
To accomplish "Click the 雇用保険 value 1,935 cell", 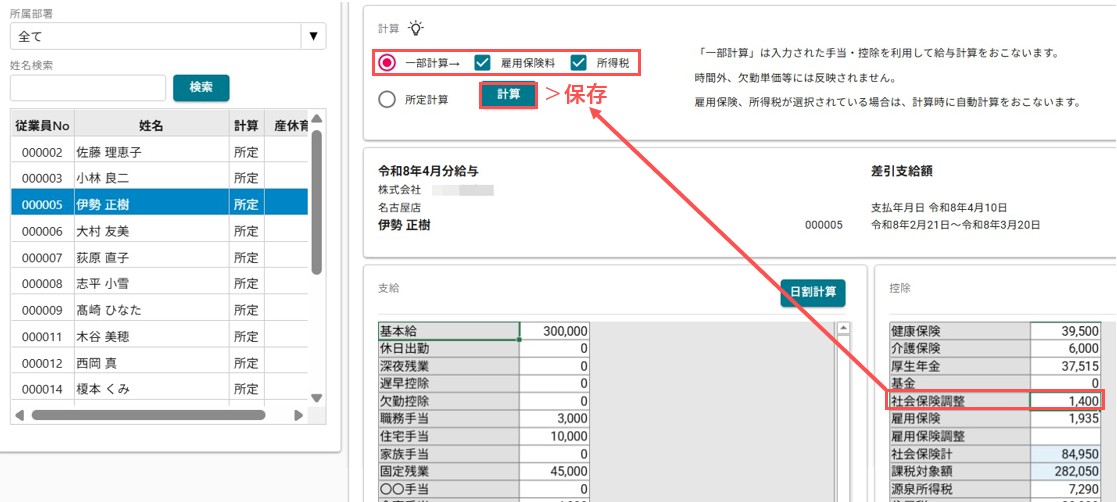I will point(1066,419).
